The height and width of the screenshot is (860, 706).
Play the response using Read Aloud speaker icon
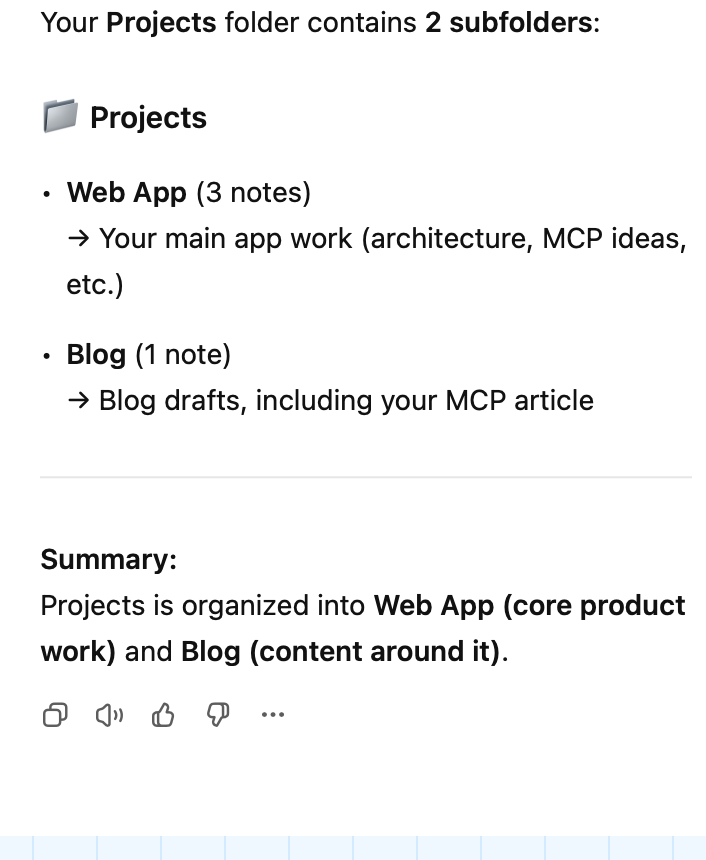[109, 715]
